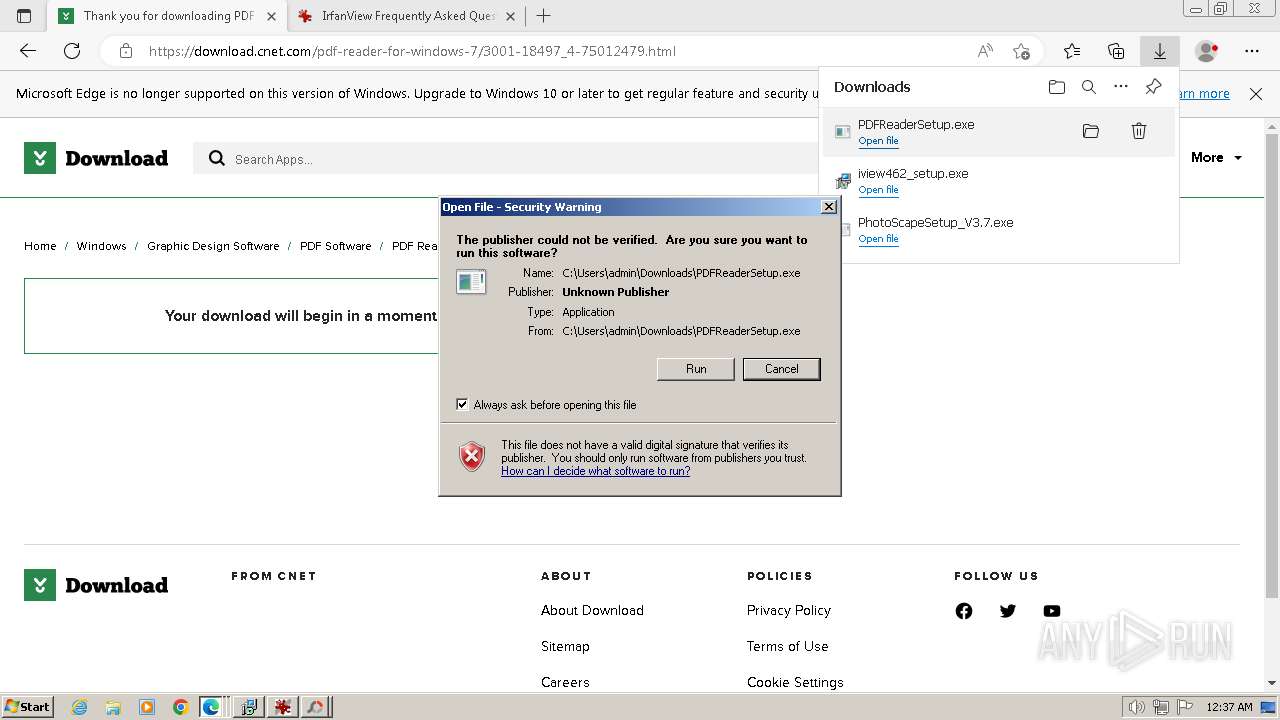
Task: Click the Read aloud icon in the address bar
Action: 985,51
